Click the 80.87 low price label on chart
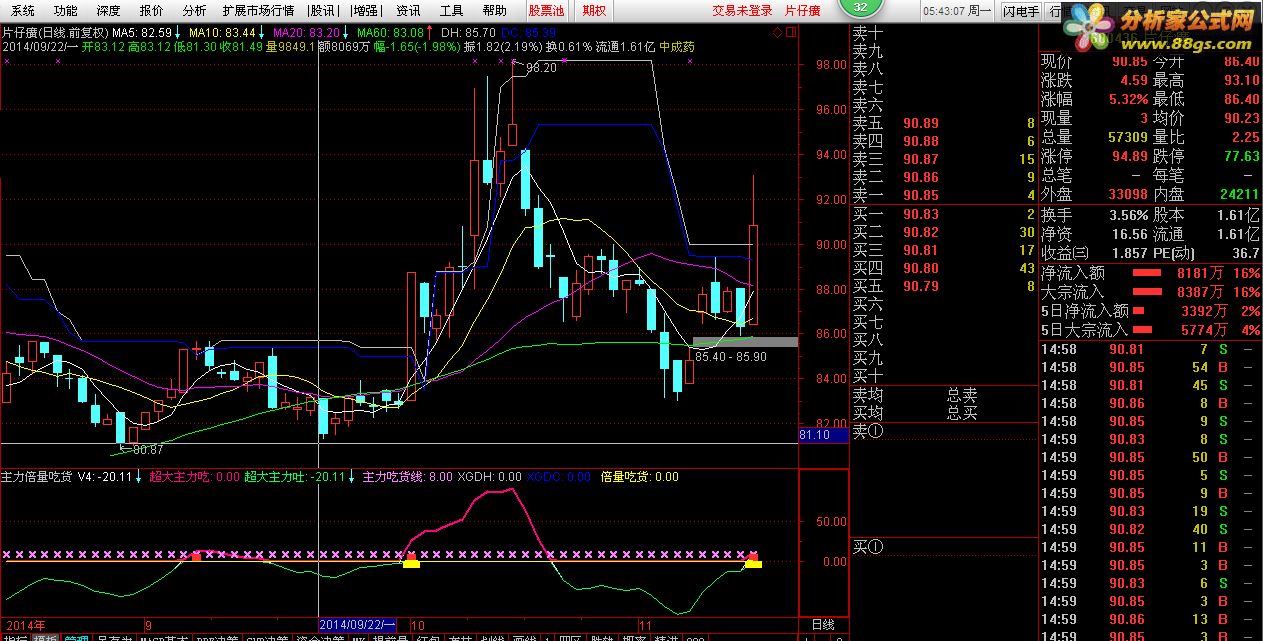Viewport: 1263px width, 641px height. [147, 451]
